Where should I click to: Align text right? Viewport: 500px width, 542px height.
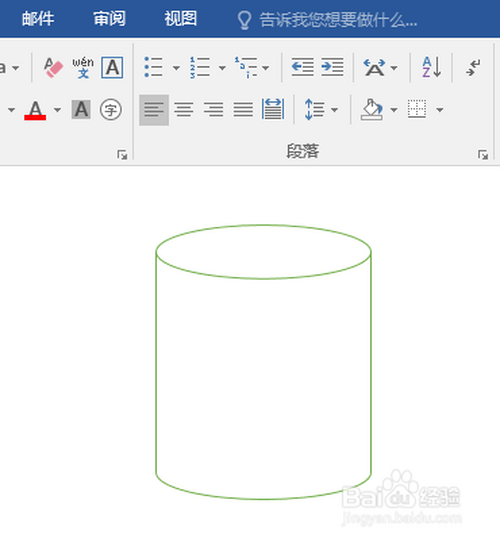pyautogui.click(x=213, y=110)
